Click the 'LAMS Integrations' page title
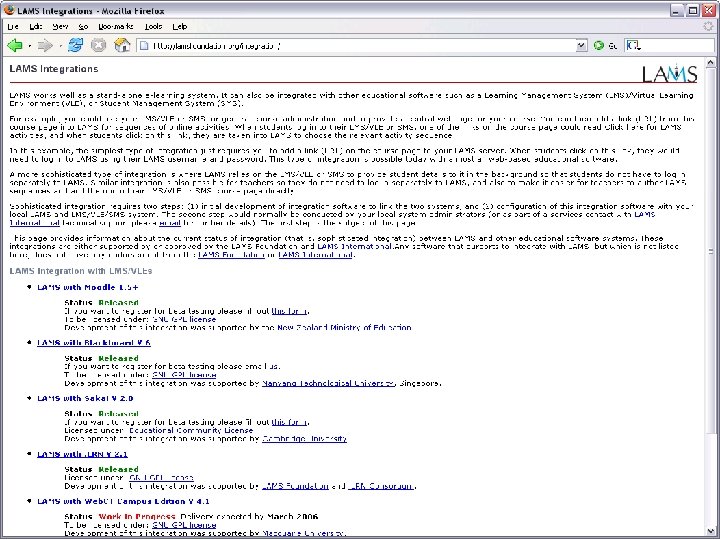The height and width of the screenshot is (540, 720). pyautogui.click(x=54, y=69)
